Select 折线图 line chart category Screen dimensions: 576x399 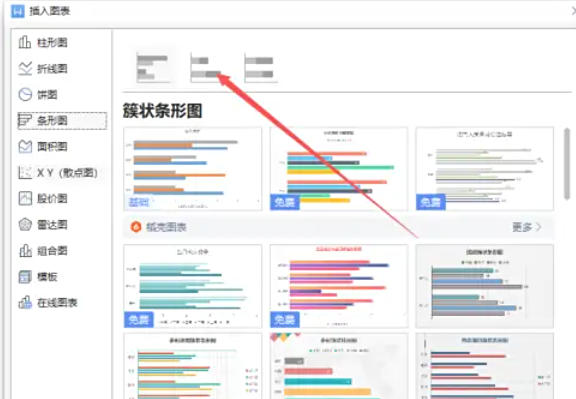click(43, 69)
